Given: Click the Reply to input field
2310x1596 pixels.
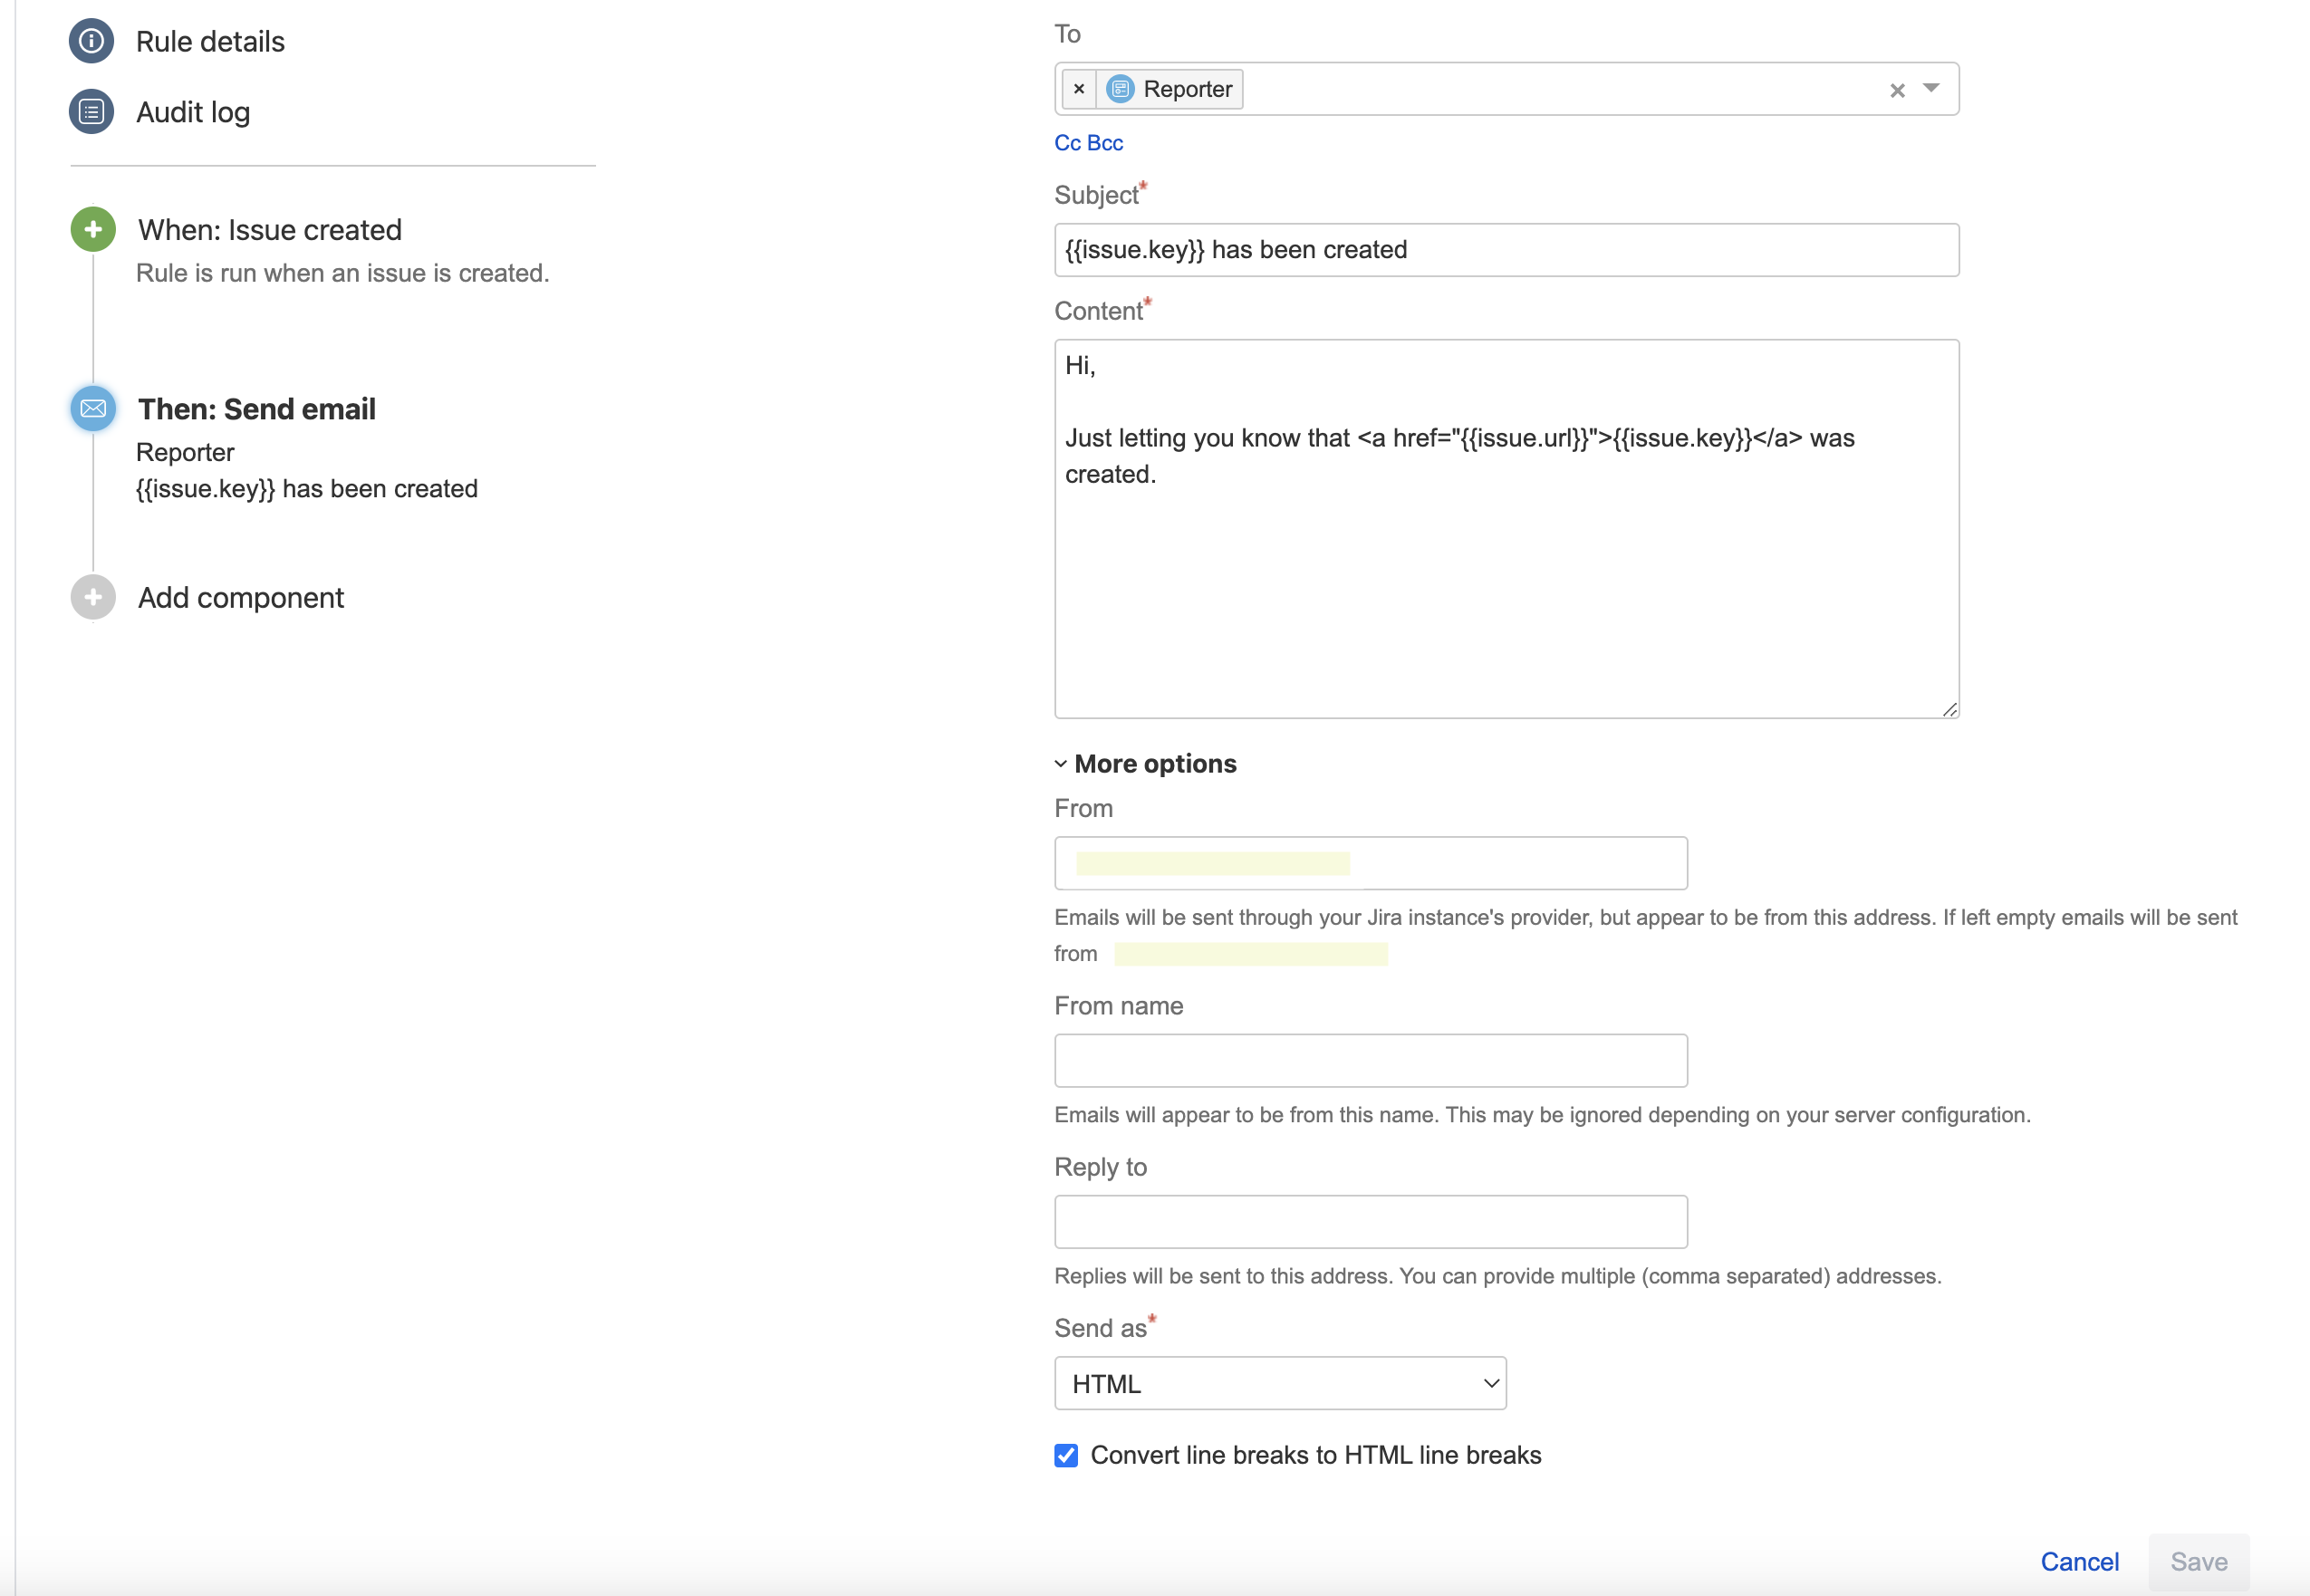Looking at the screenshot, I should coord(1370,1222).
